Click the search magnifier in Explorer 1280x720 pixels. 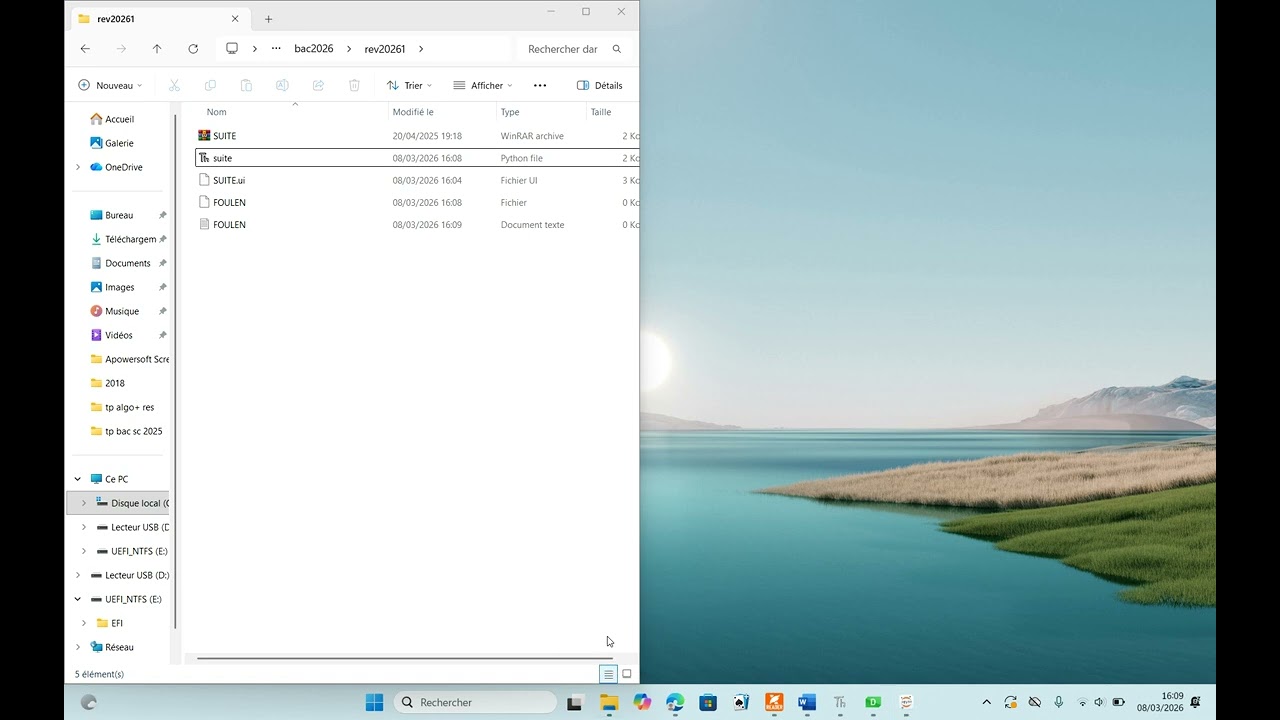[617, 49]
